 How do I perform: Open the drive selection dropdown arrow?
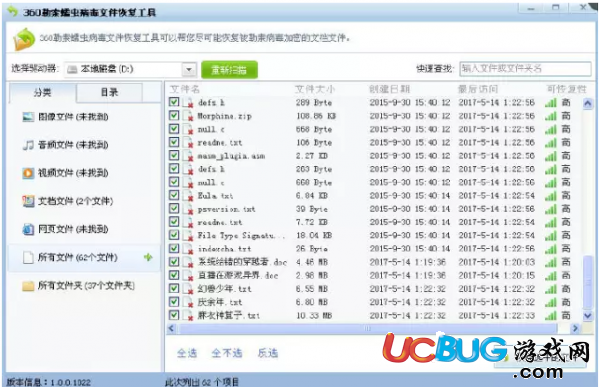[x=189, y=70]
